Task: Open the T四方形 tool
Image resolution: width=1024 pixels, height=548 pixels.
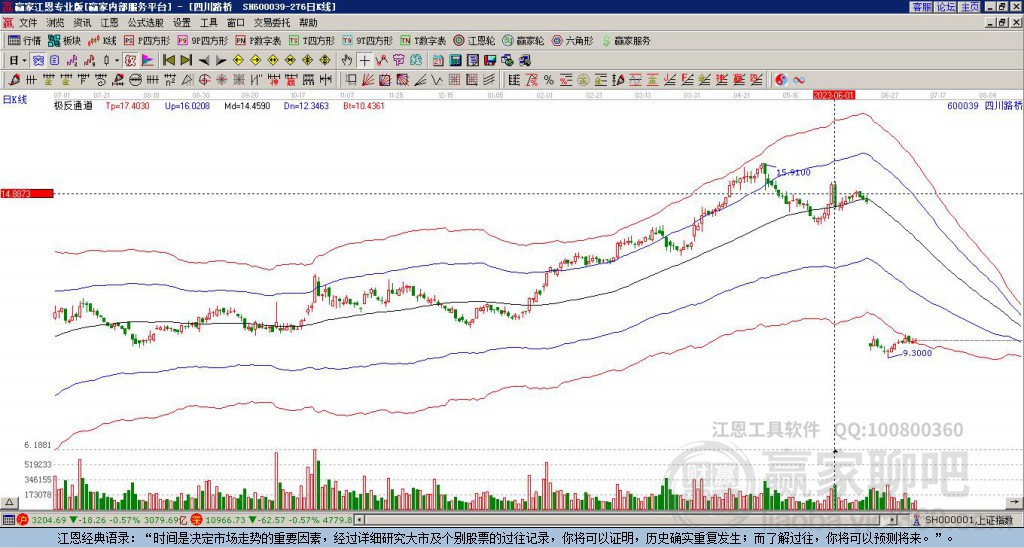Action: 312,40
